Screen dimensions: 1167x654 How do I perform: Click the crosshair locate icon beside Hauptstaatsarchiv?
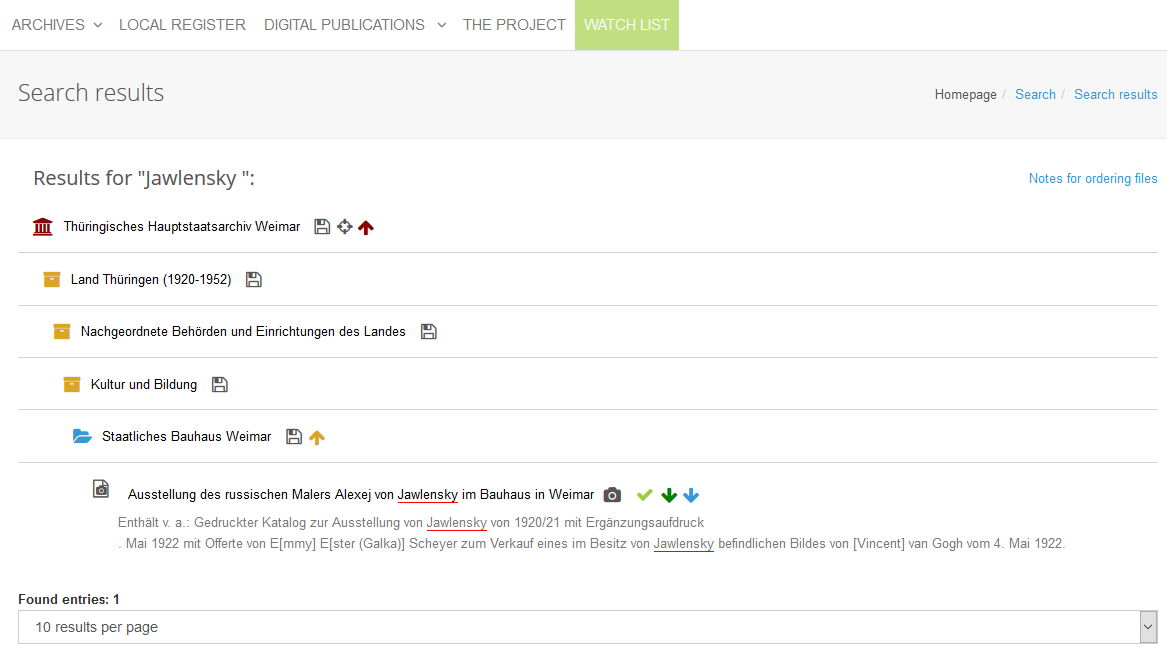[x=344, y=227]
